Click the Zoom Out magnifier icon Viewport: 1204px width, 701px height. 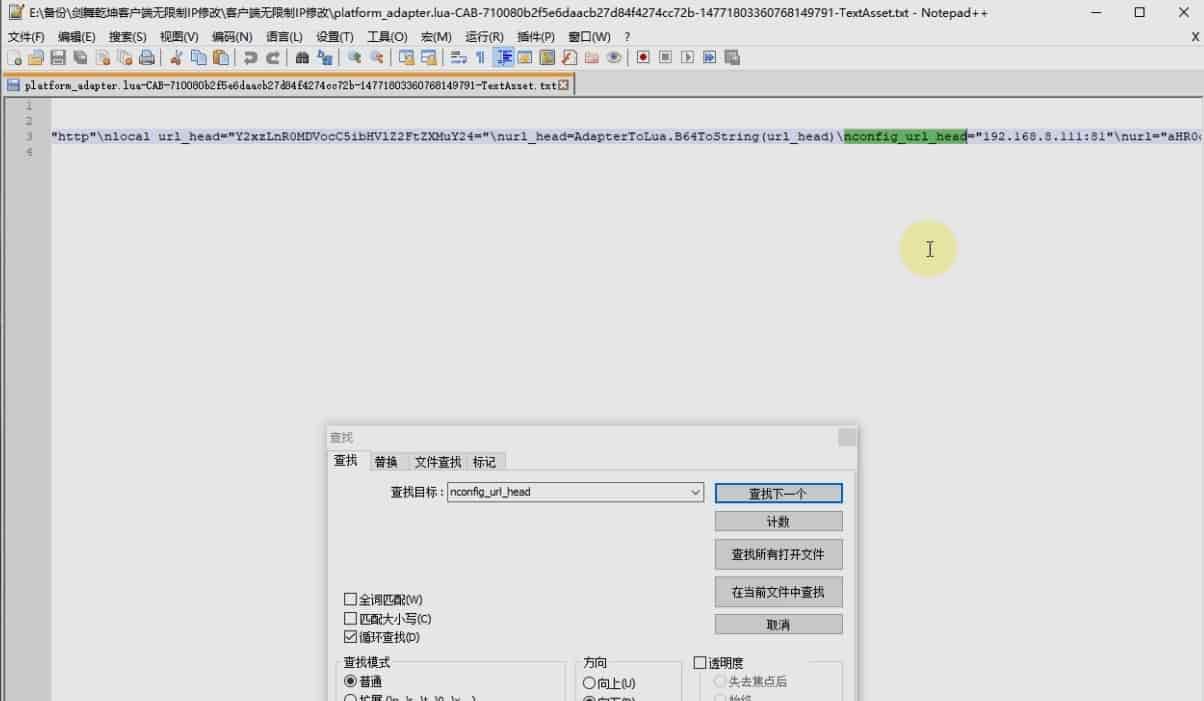(x=376, y=58)
